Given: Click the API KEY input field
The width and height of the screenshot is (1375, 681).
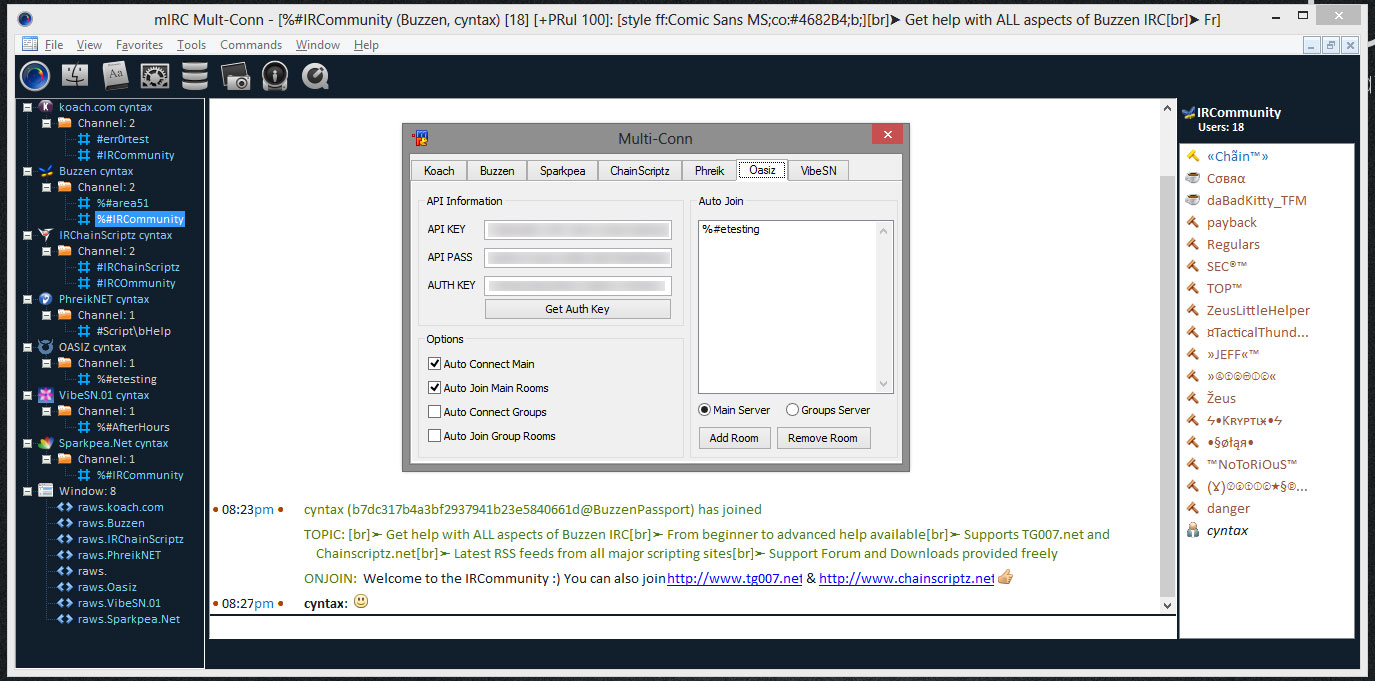Looking at the screenshot, I should tap(577, 229).
